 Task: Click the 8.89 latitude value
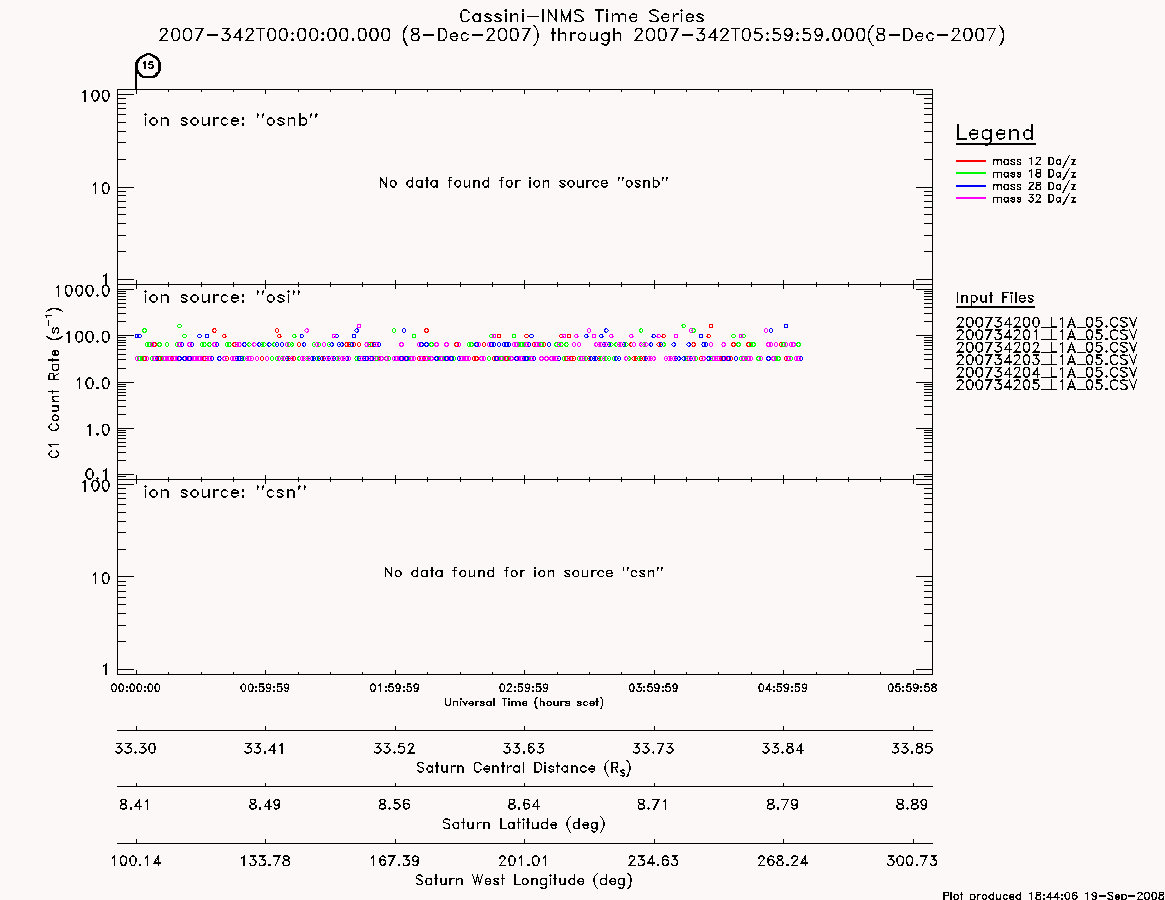tap(912, 805)
